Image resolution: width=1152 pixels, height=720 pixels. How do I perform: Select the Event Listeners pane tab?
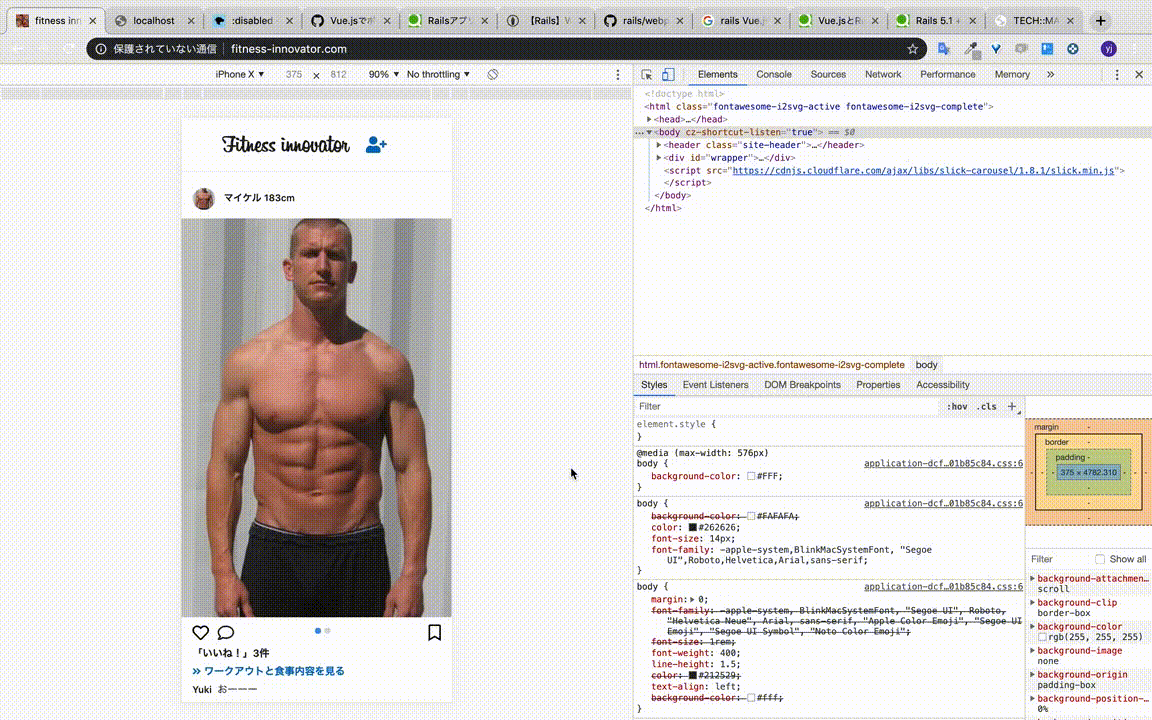pos(715,385)
